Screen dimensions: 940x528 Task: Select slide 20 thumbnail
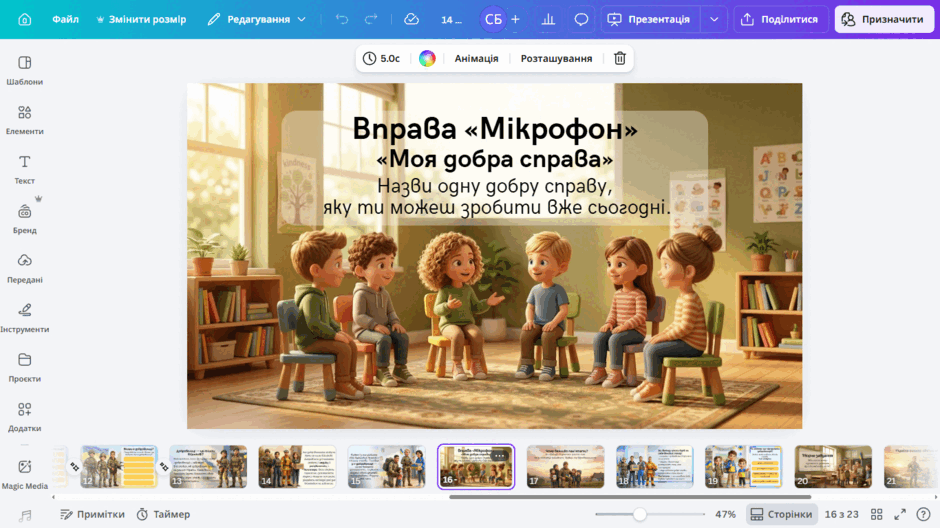pos(833,466)
